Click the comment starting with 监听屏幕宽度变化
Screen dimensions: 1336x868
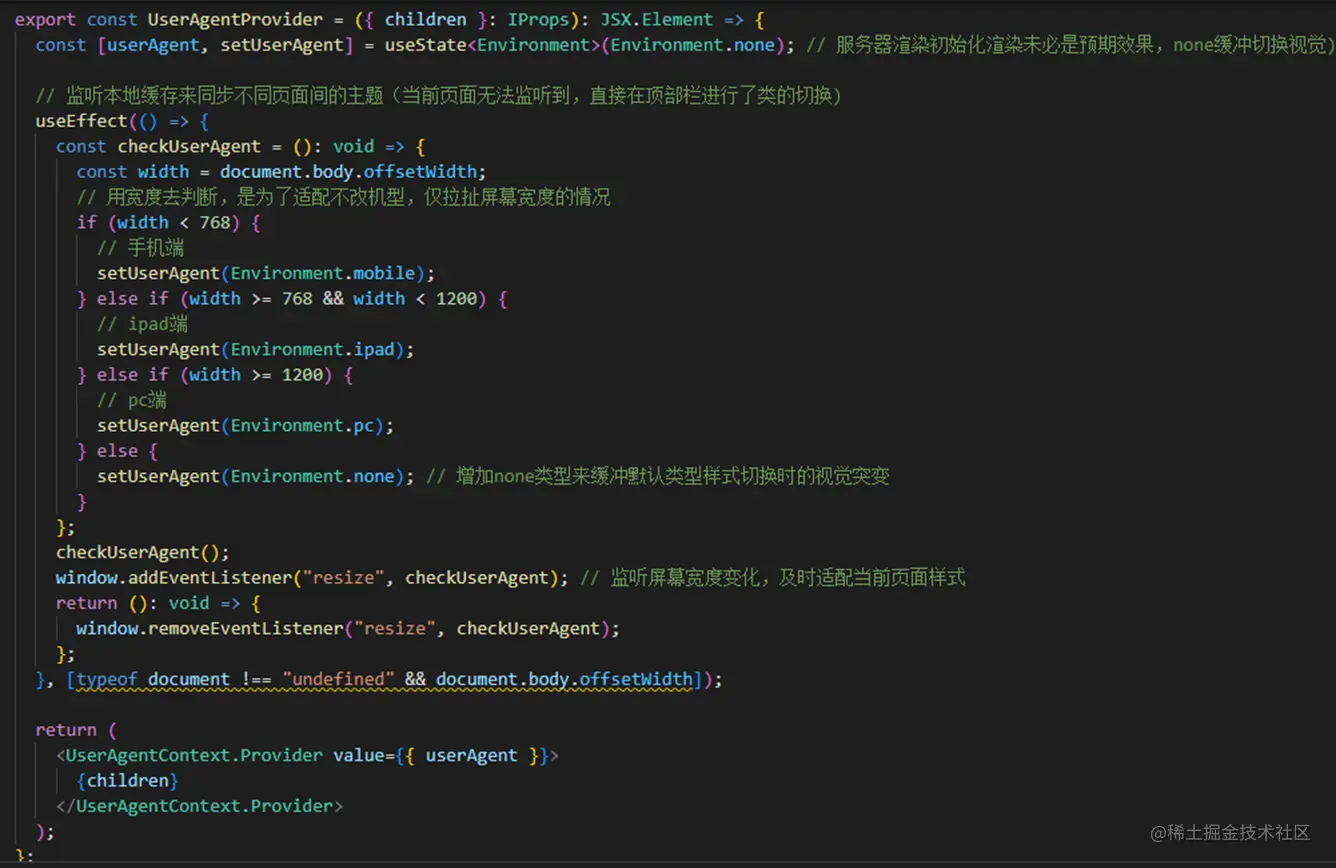click(x=774, y=577)
